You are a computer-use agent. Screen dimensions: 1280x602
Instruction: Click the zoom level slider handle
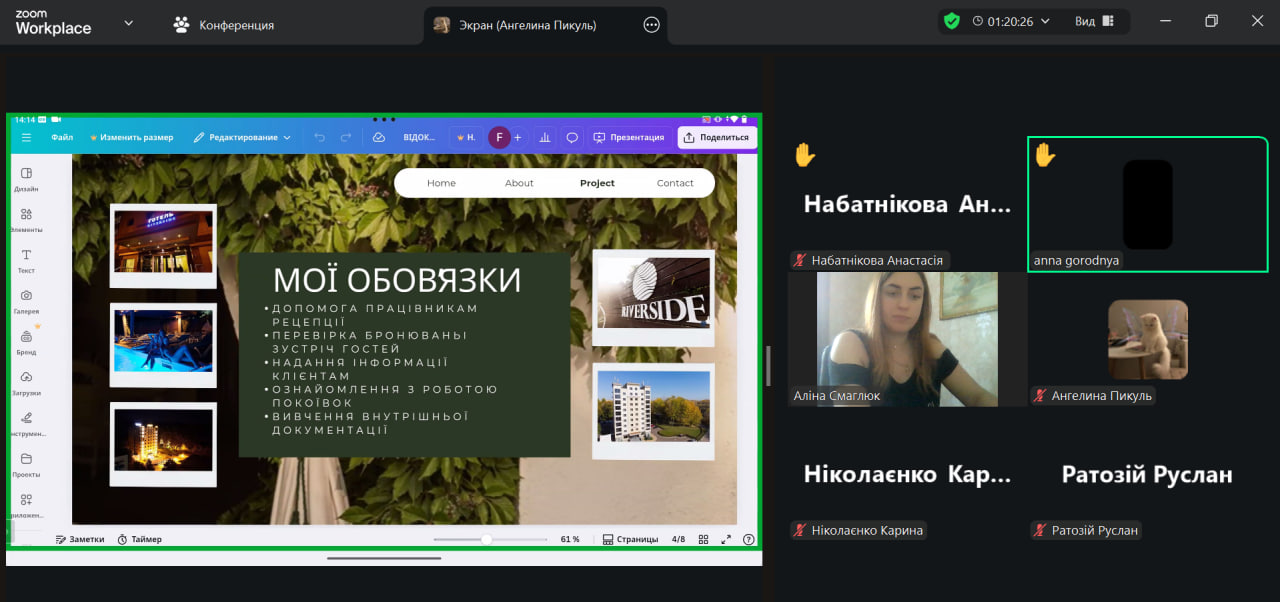[486, 539]
